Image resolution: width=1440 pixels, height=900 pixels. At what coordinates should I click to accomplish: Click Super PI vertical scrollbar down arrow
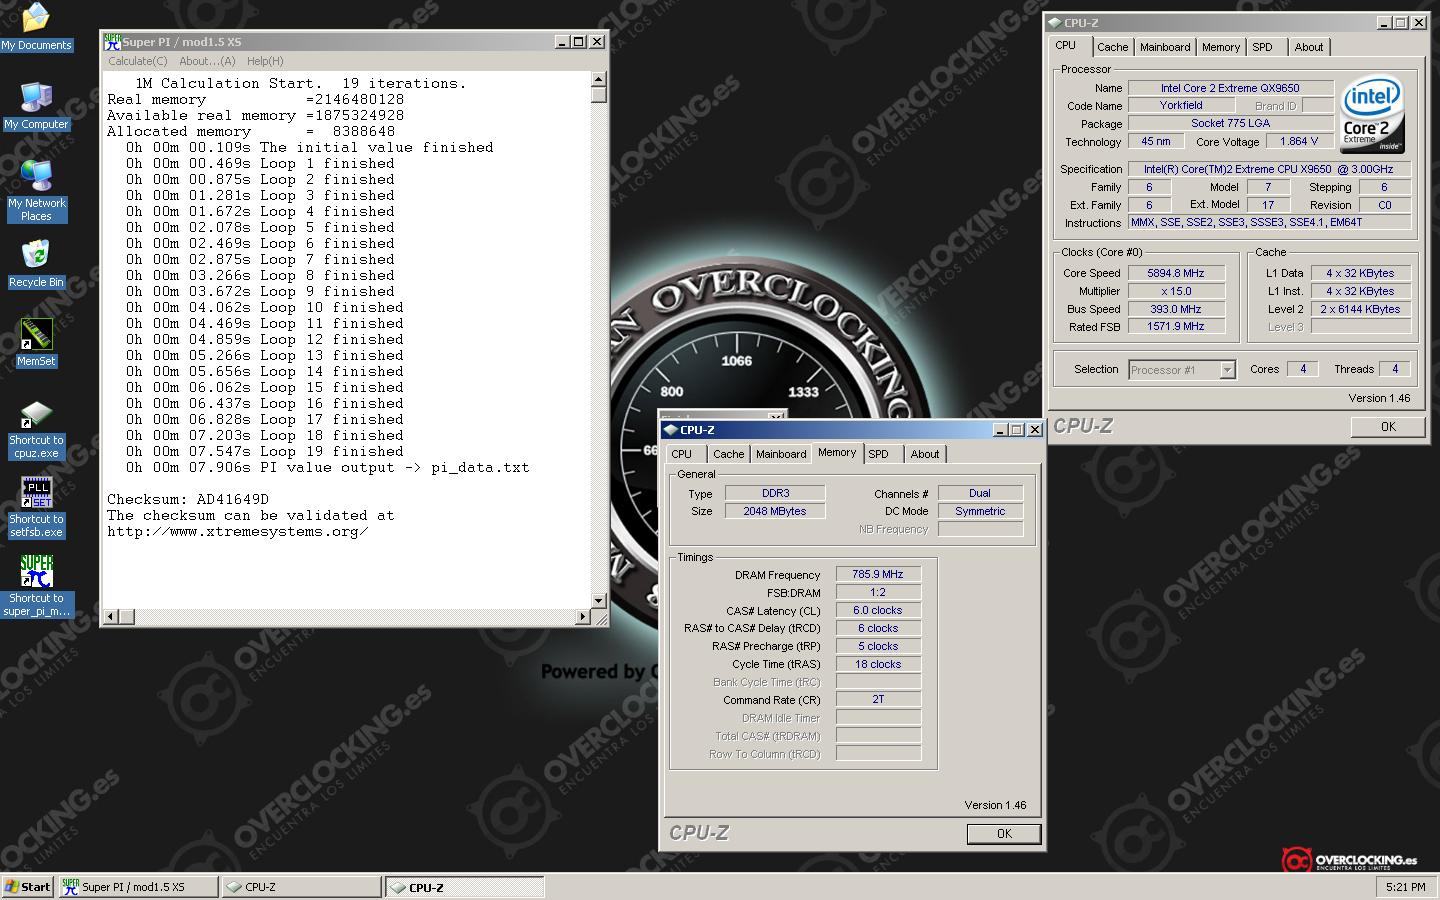tap(598, 601)
